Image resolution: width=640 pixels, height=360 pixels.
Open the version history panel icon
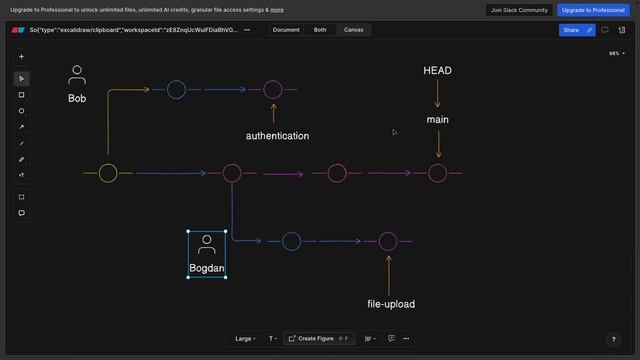[x=622, y=30]
